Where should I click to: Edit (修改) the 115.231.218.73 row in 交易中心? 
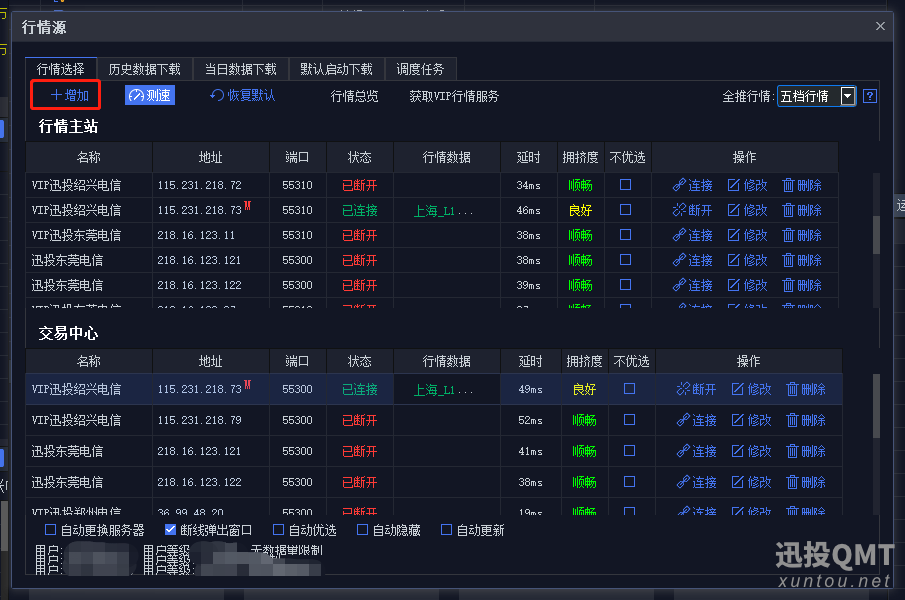[x=751, y=389]
